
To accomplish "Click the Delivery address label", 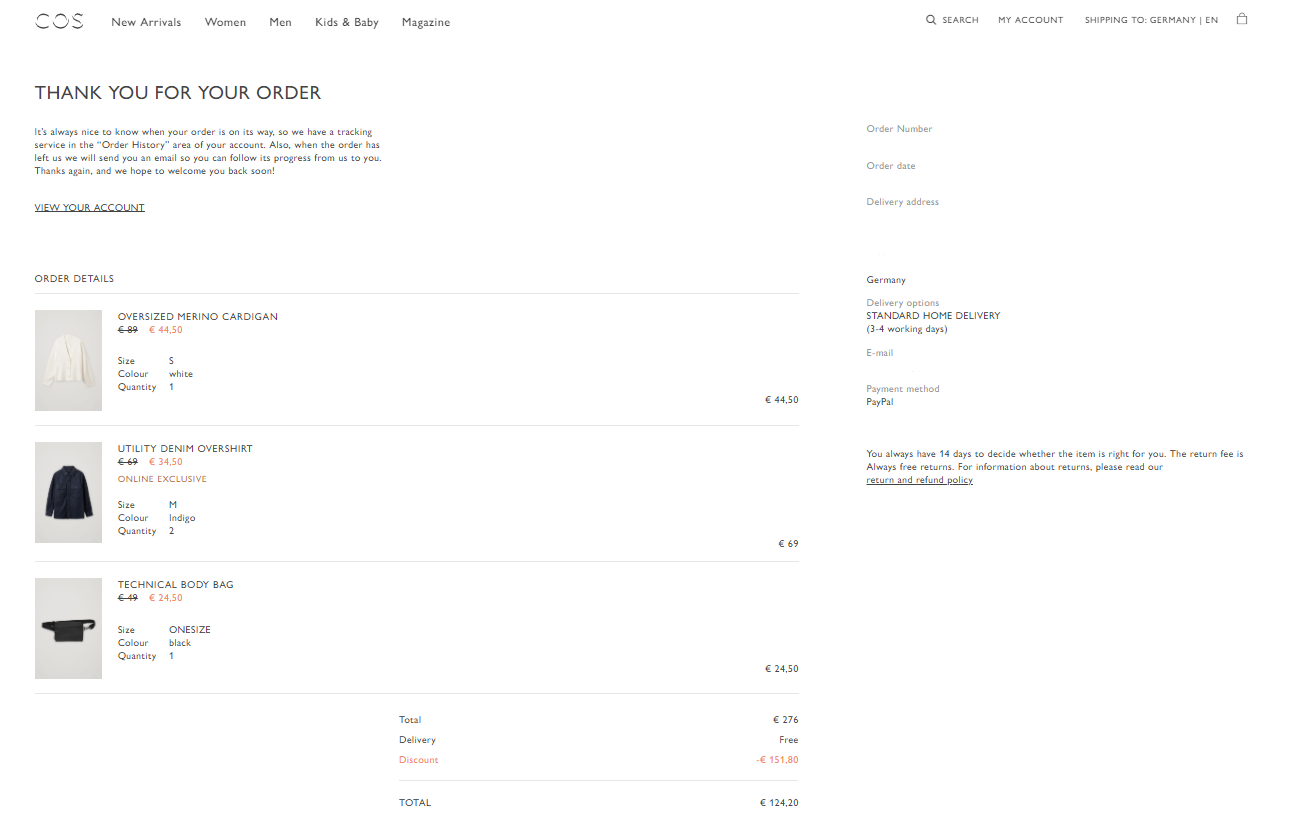I will (x=903, y=202).
